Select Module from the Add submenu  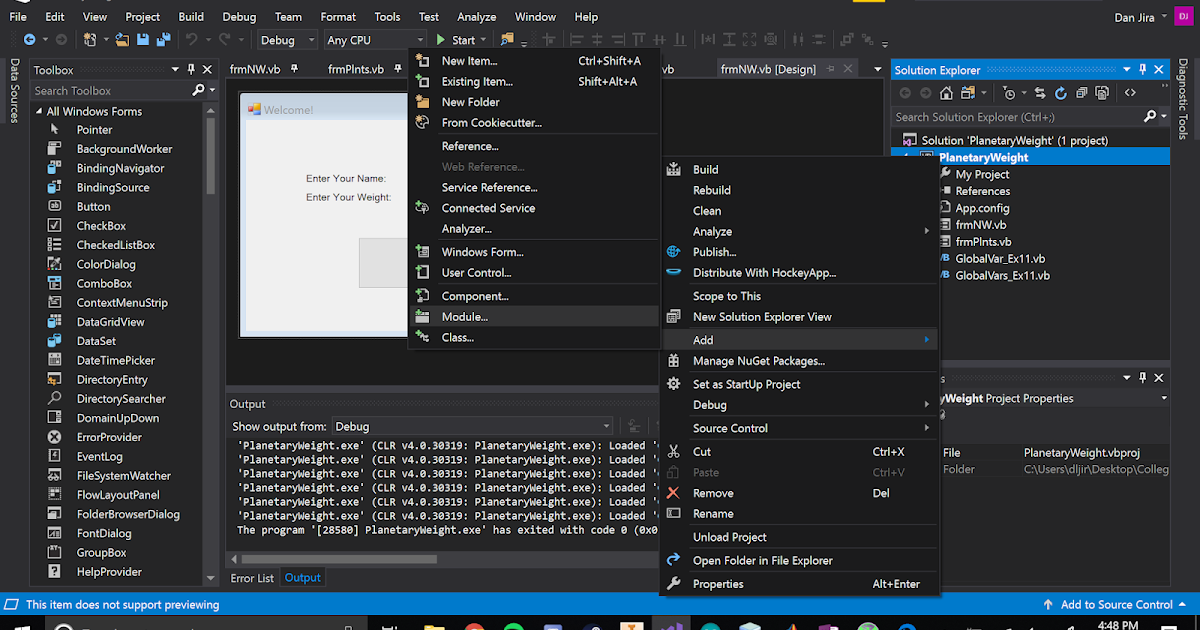(462, 316)
